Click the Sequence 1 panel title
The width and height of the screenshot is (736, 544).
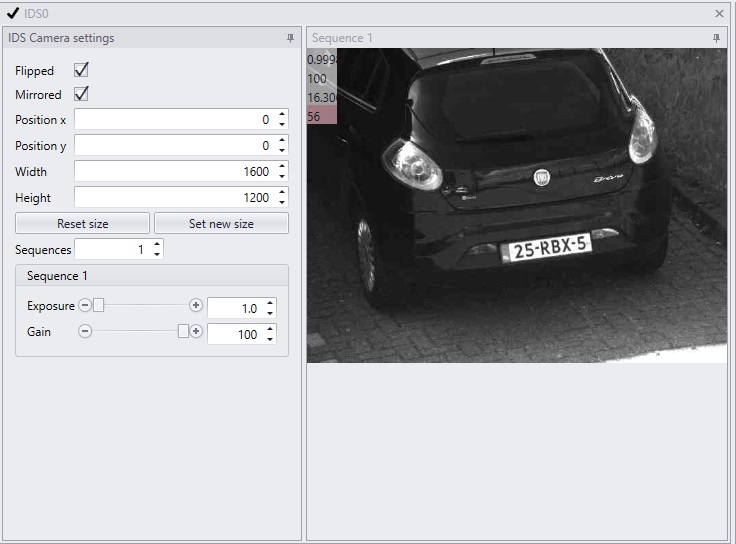pos(342,38)
